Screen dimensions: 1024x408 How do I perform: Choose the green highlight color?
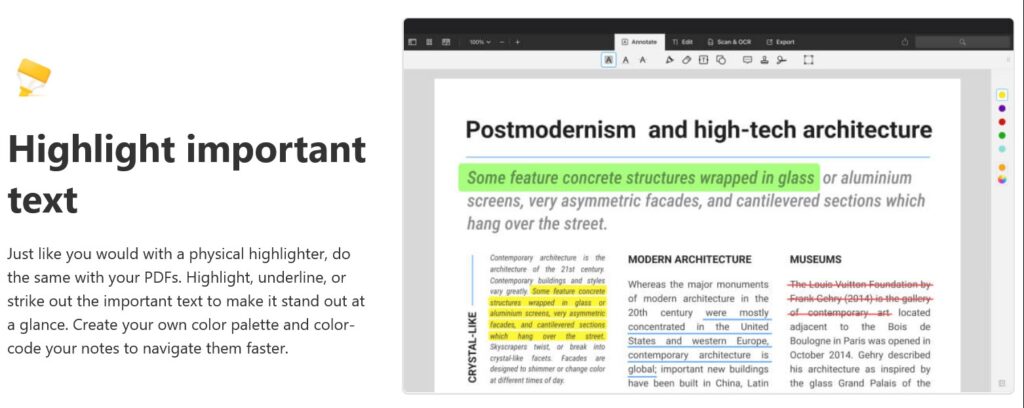1002,135
